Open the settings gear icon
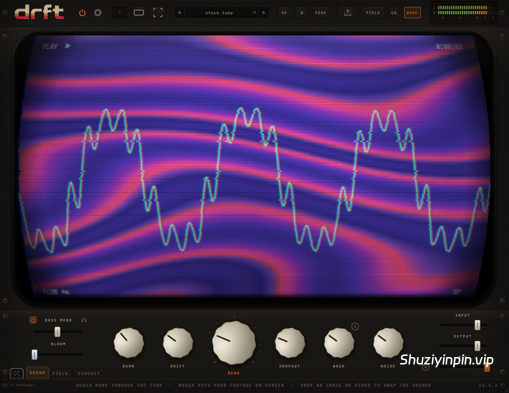The image size is (509, 393). (x=98, y=13)
